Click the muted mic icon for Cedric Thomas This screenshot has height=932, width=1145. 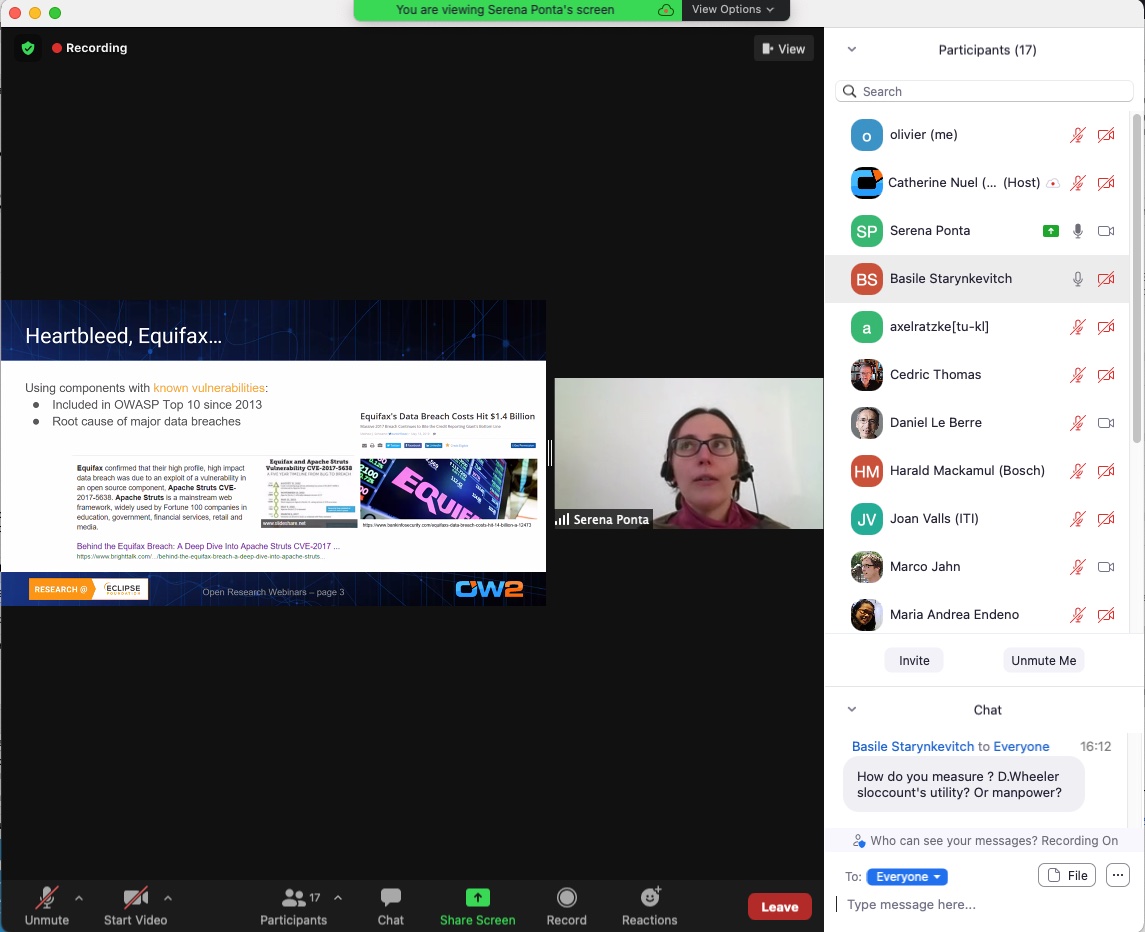click(1077, 375)
